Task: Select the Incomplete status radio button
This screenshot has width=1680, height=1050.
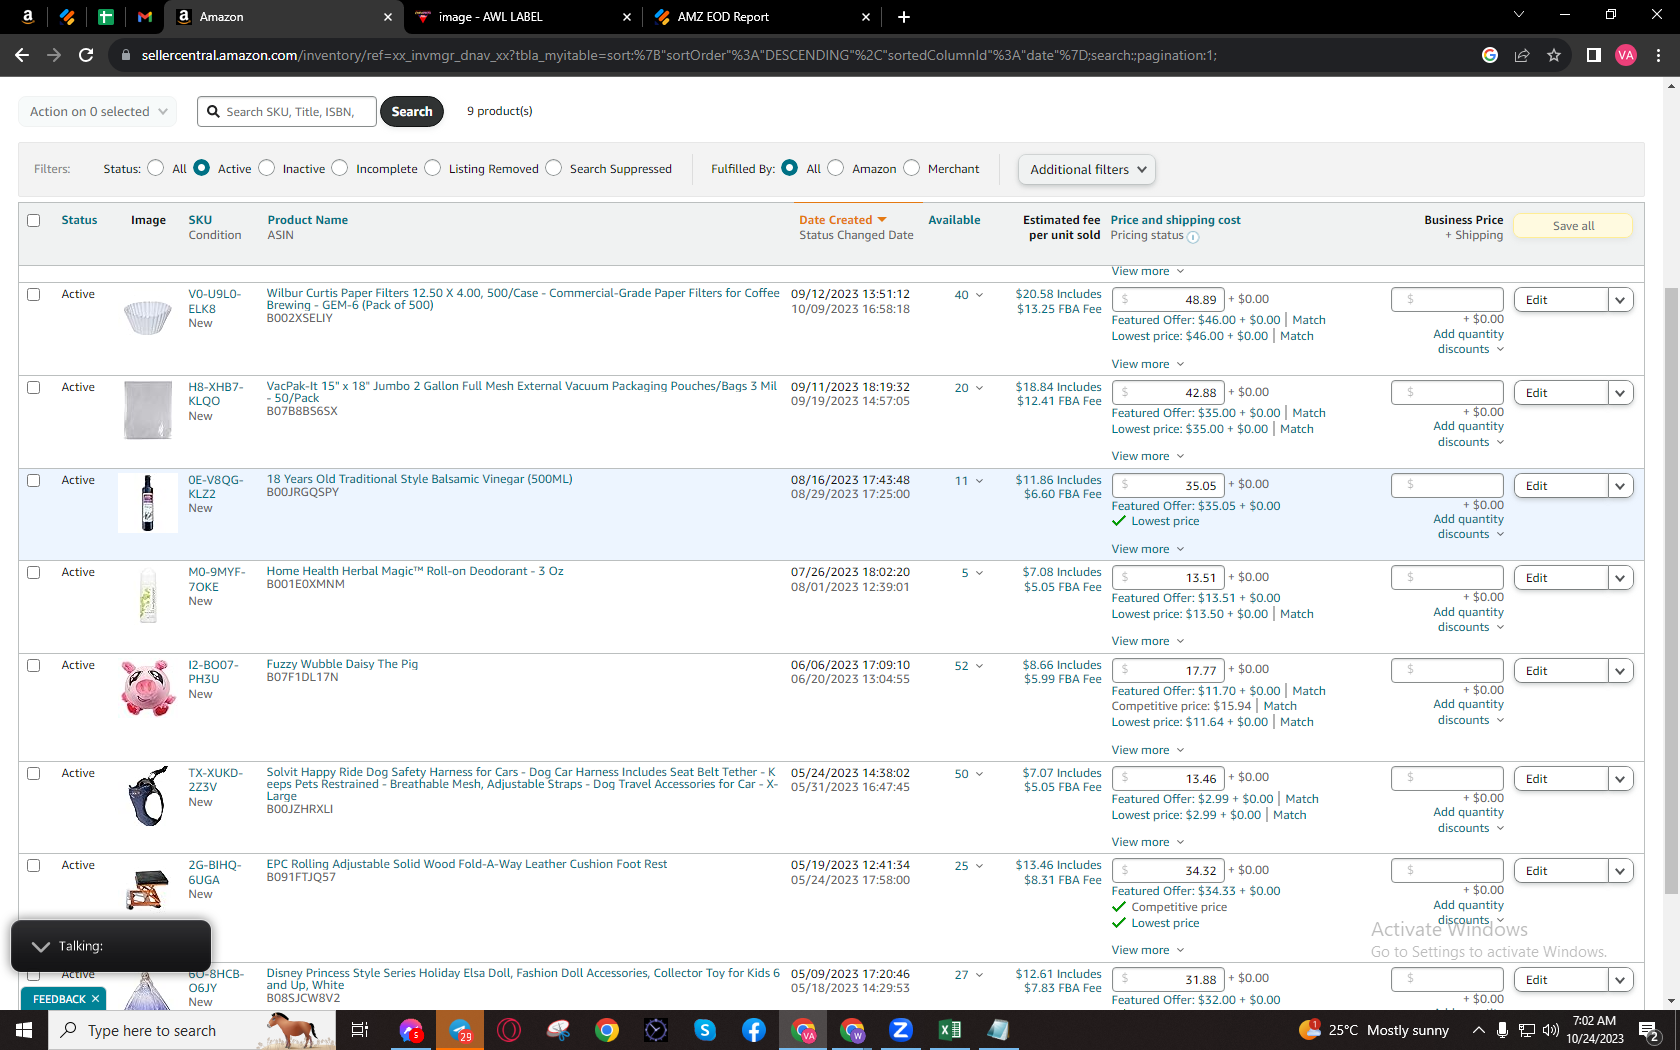Action: coord(340,168)
